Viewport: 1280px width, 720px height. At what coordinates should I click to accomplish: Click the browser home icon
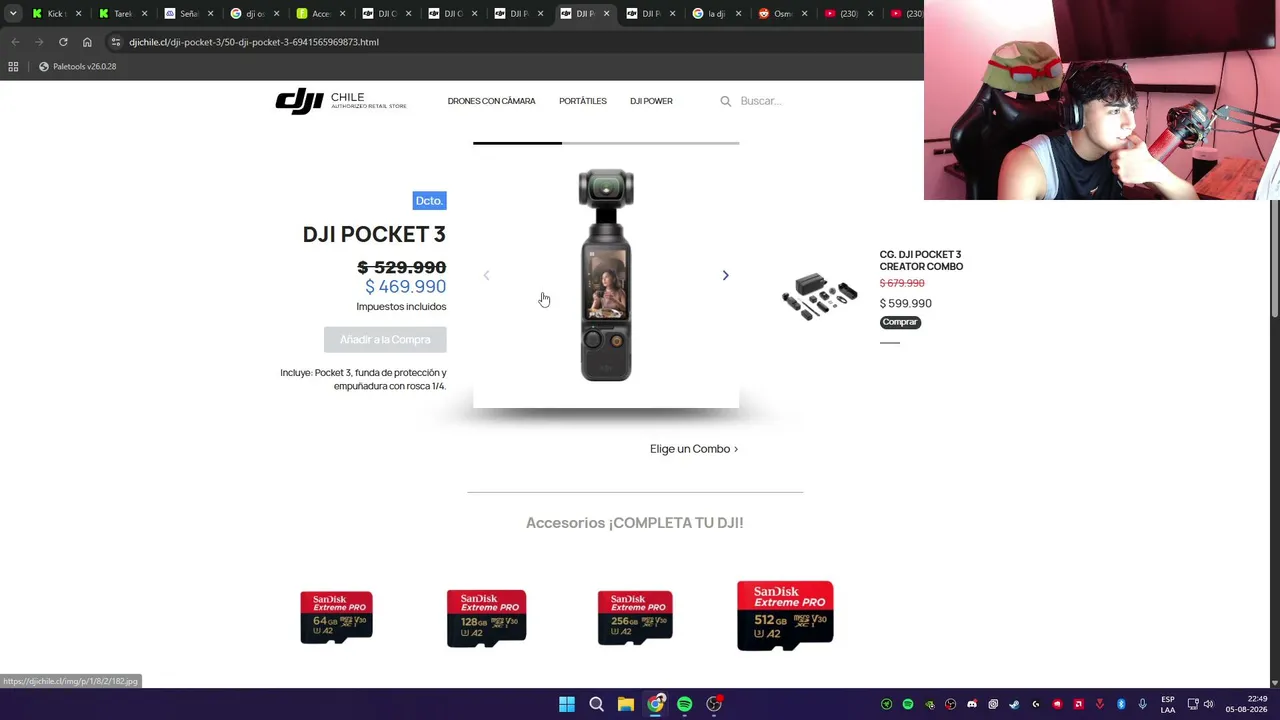(x=87, y=42)
